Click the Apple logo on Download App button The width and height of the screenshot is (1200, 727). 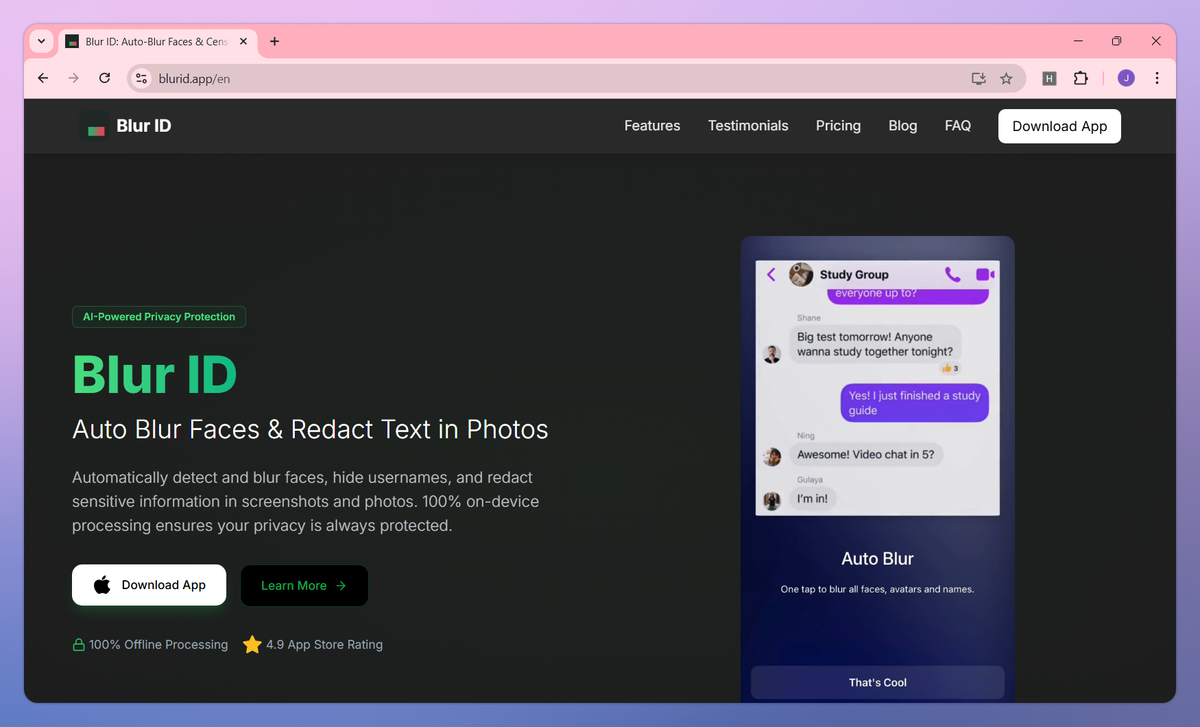103,584
